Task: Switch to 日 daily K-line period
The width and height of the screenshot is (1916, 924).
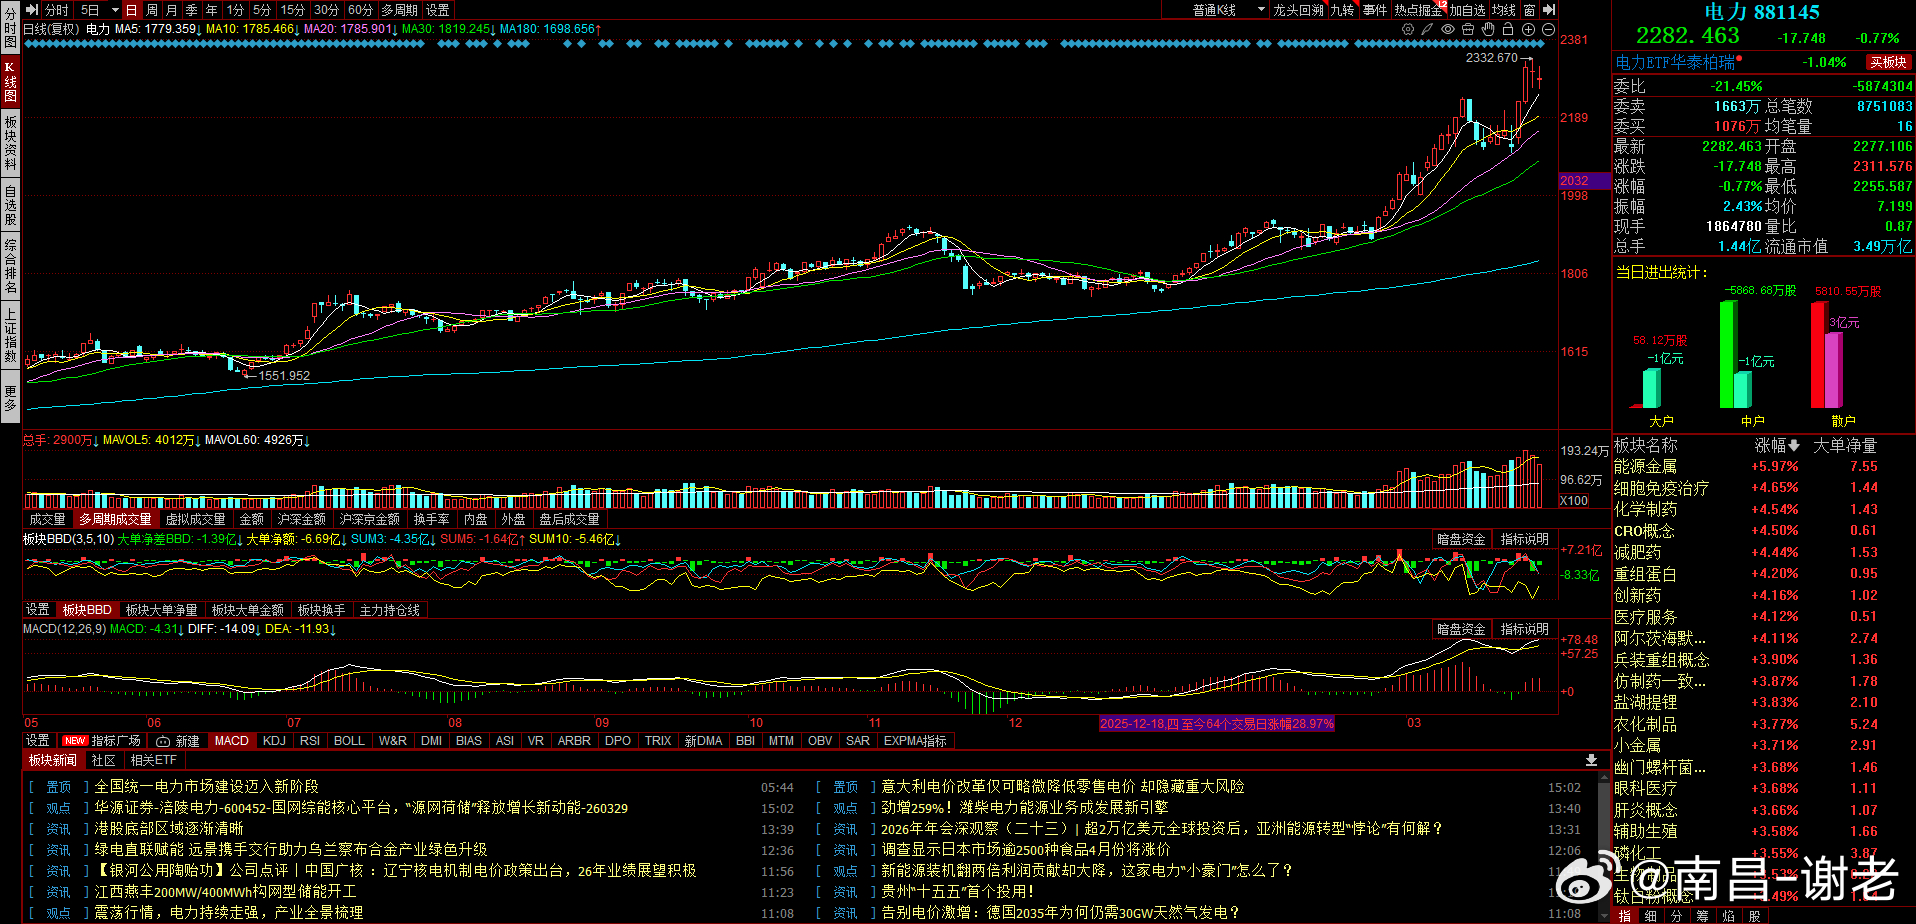Action: 131,10
